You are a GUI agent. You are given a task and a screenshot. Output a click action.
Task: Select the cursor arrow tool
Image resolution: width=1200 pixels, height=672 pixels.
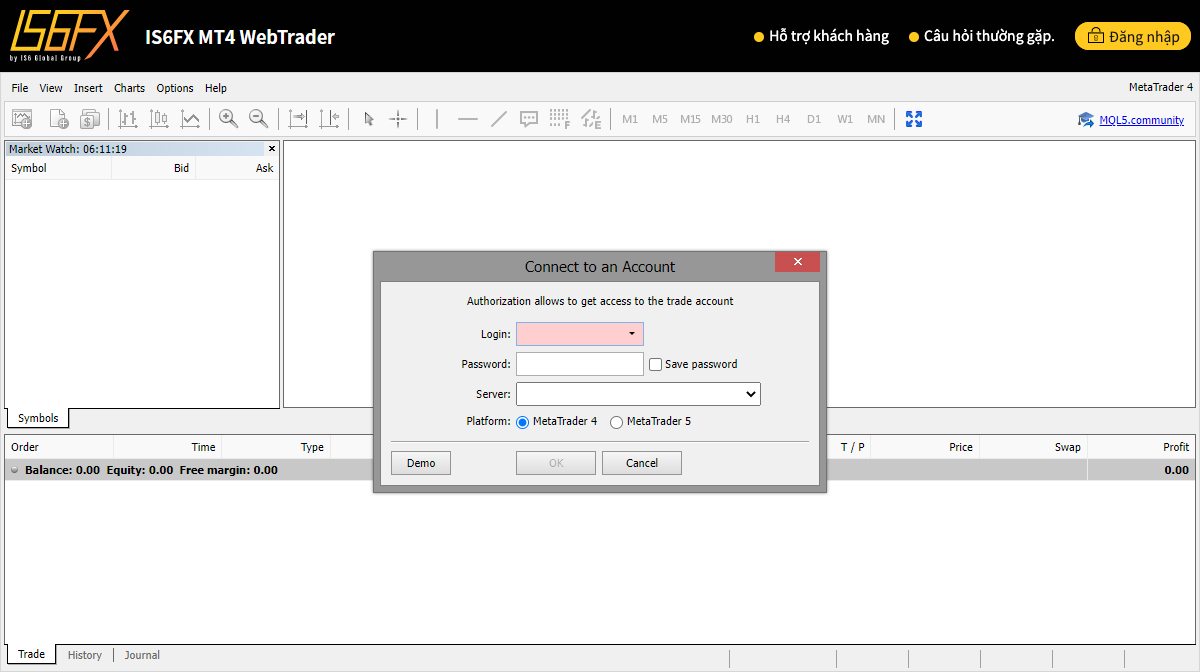pyautogui.click(x=368, y=119)
